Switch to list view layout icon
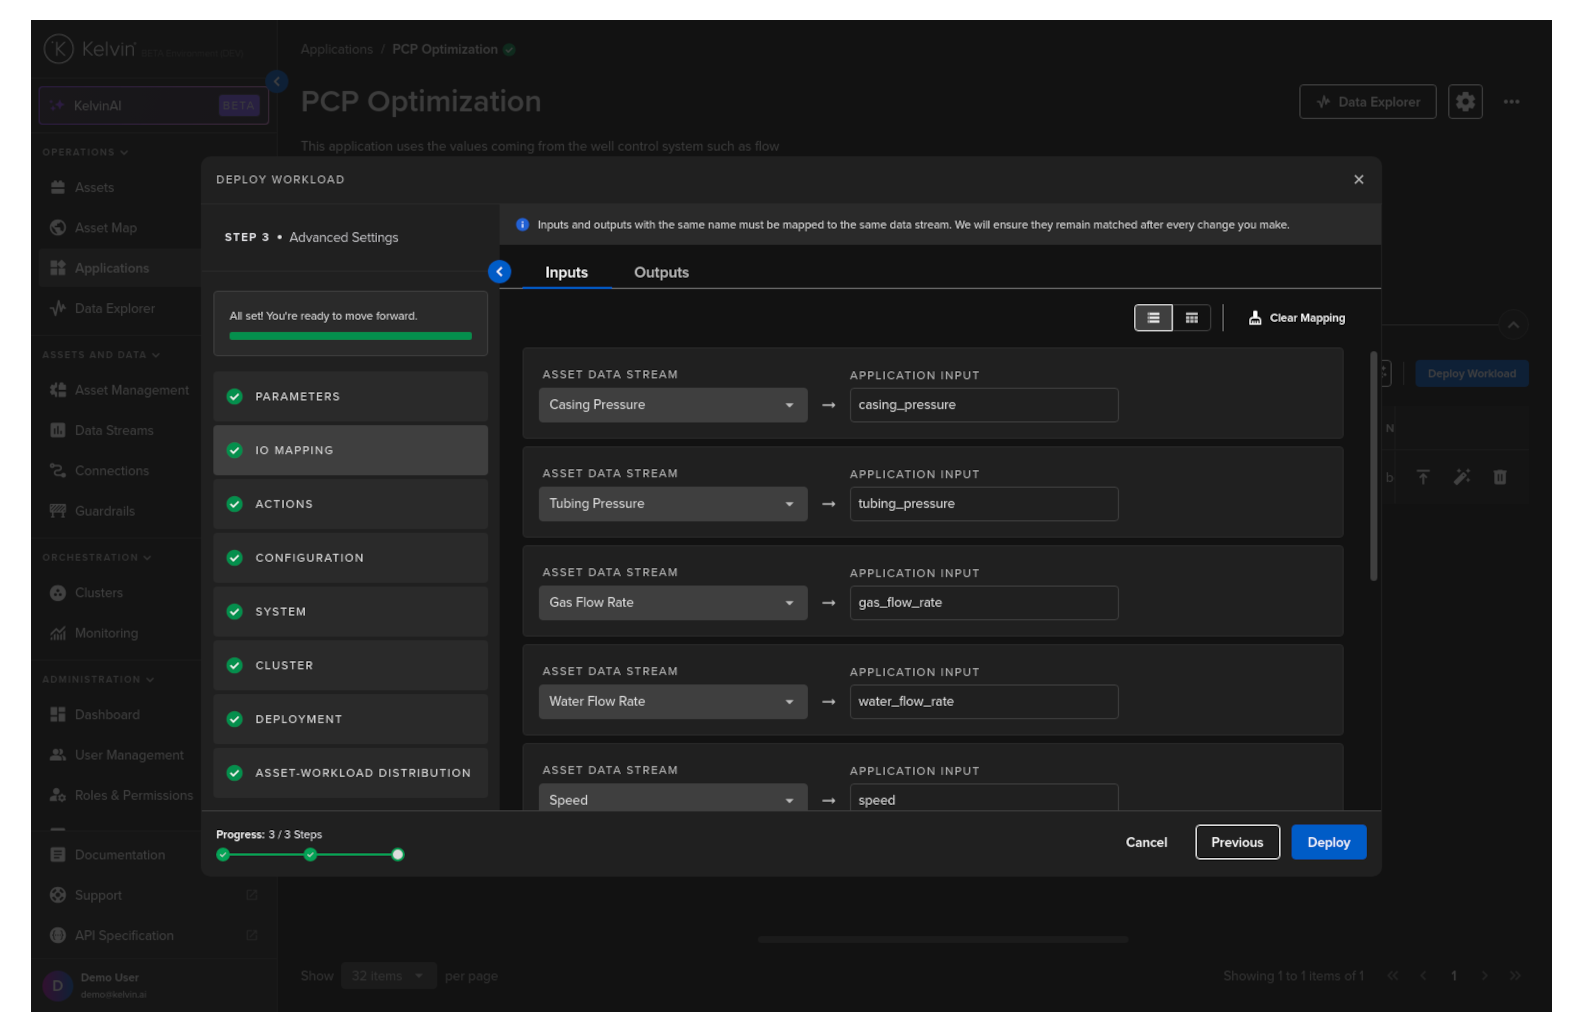This screenshot has width=1584, height=1033. click(1153, 318)
